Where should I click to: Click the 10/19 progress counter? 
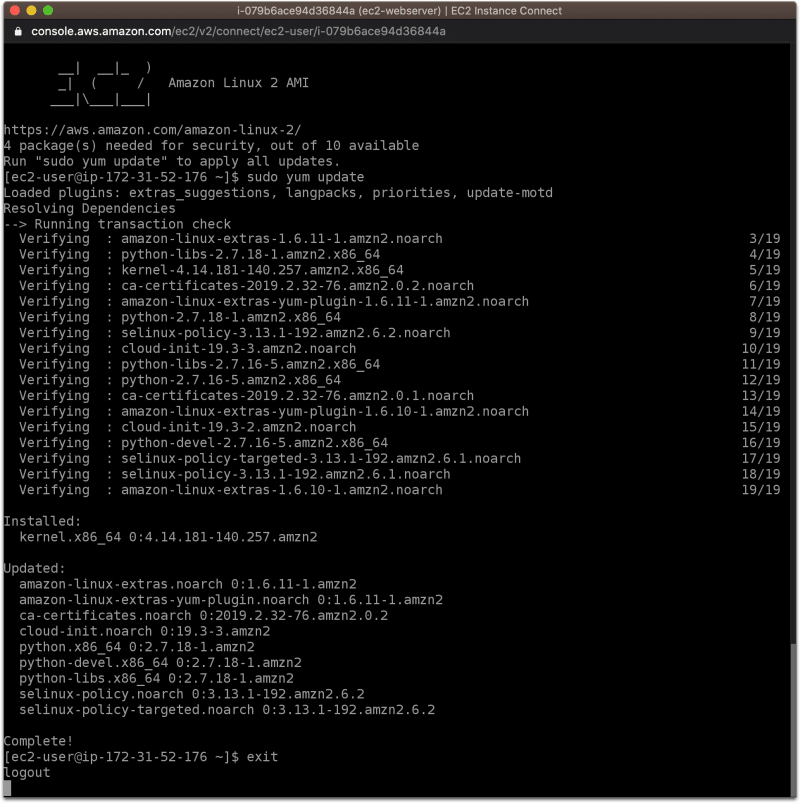pyautogui.click(x=761, y=349)
